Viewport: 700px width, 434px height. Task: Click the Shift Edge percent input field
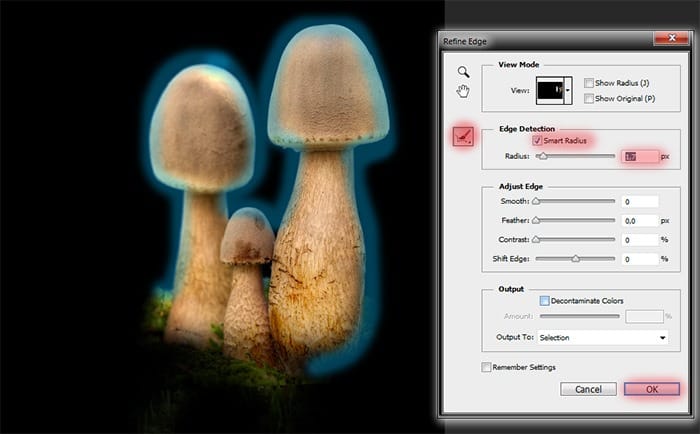coord(638,259)
